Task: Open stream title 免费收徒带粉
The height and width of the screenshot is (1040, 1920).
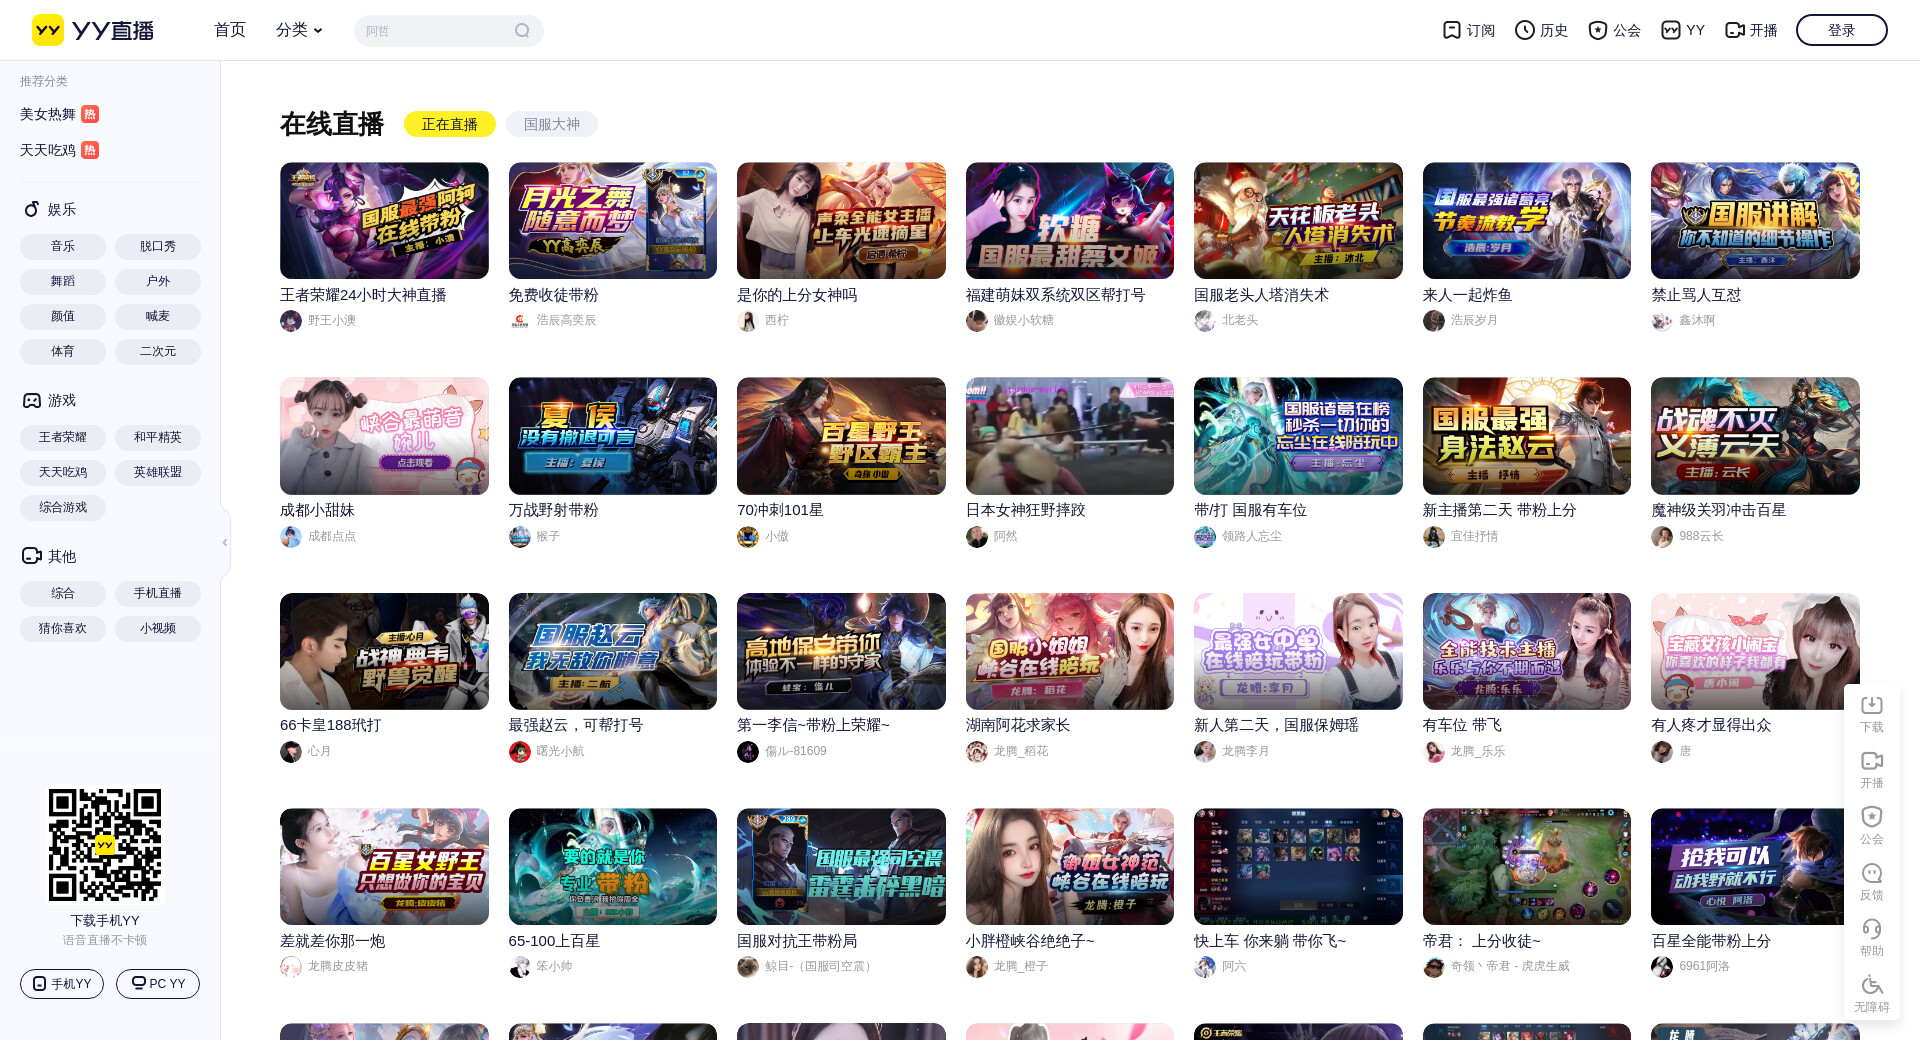Action: click(553, 295)
